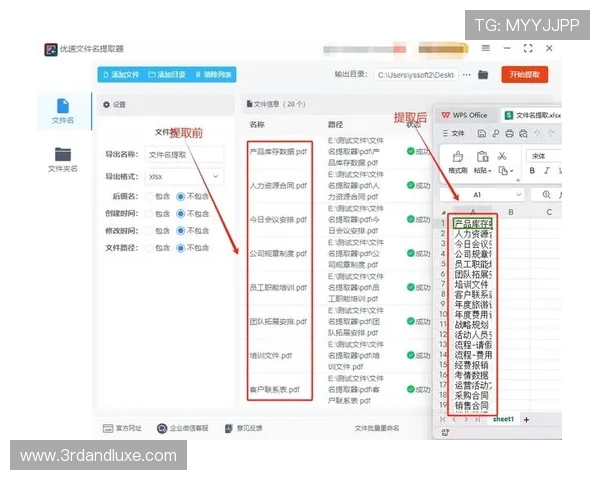Click the WPS undo icon

pos(537,134)
